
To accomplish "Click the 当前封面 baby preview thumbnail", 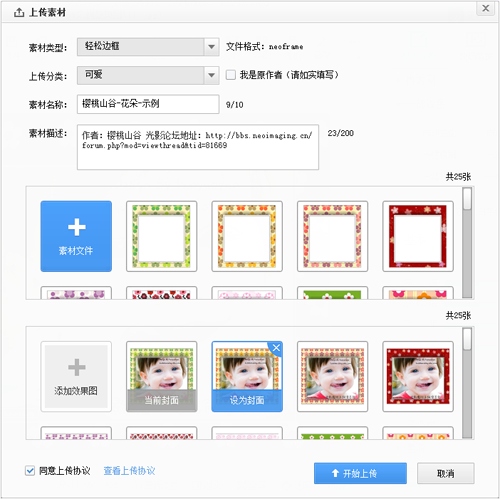I will (x=161, y=376).
